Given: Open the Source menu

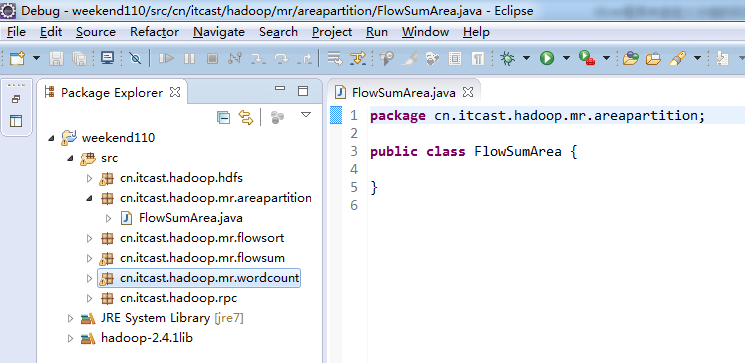Looking at the screenshot, I should [96, 32].
